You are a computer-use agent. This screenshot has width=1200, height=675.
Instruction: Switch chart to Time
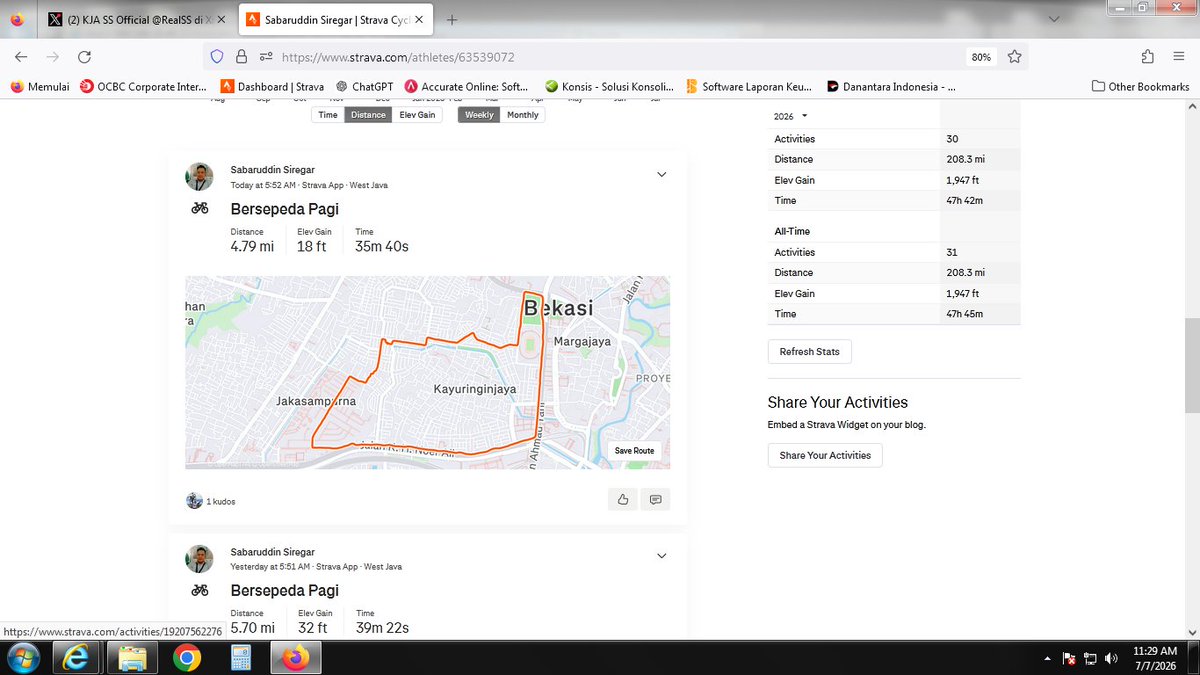(x=328, y=115)
